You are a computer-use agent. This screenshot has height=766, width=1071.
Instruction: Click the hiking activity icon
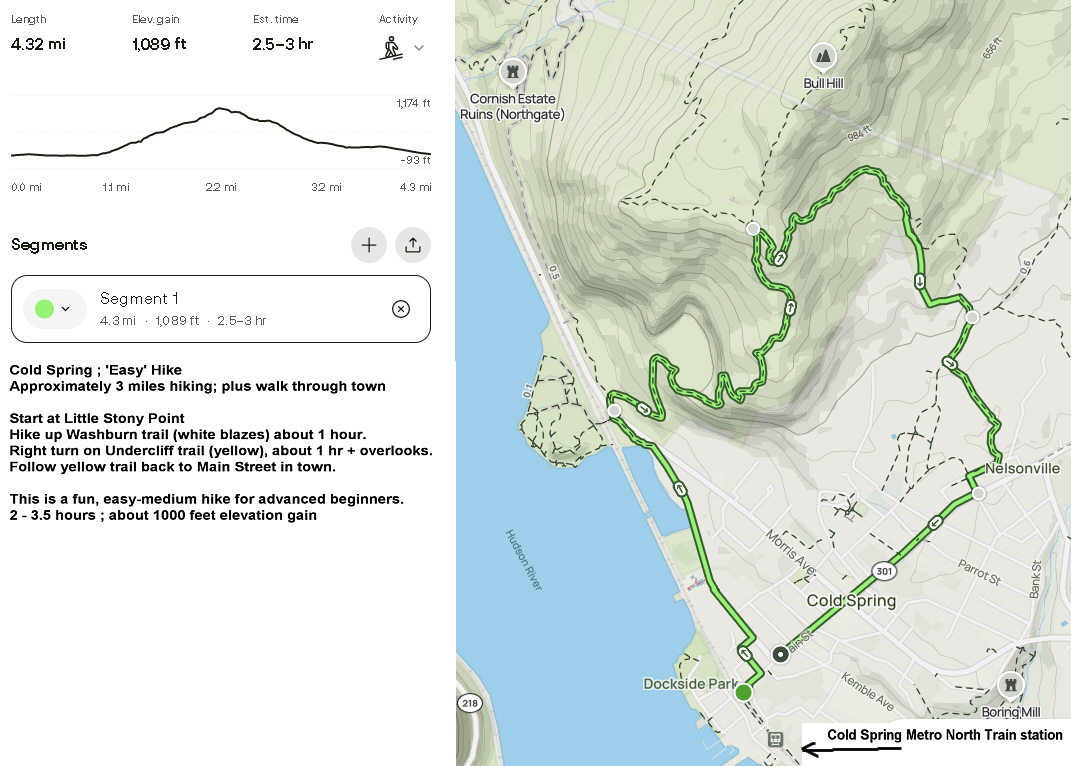(x=391, y=47)
